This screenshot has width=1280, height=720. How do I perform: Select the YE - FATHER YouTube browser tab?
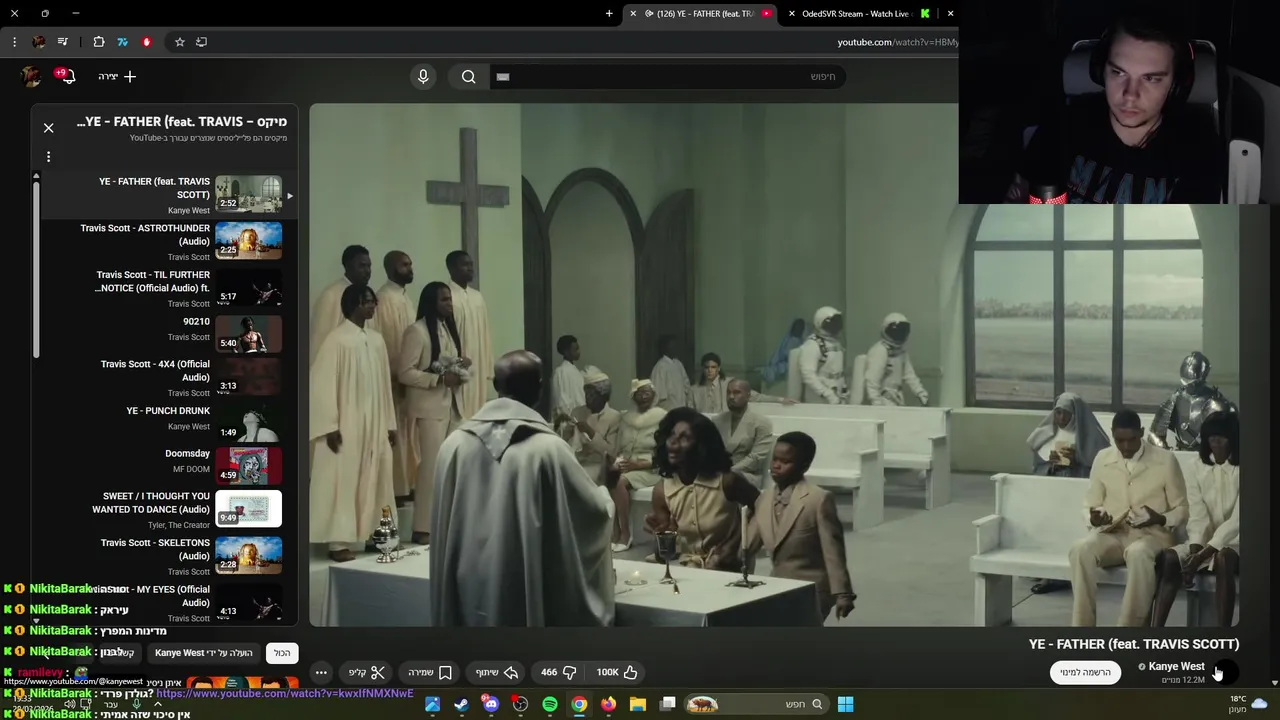(703, 14)
